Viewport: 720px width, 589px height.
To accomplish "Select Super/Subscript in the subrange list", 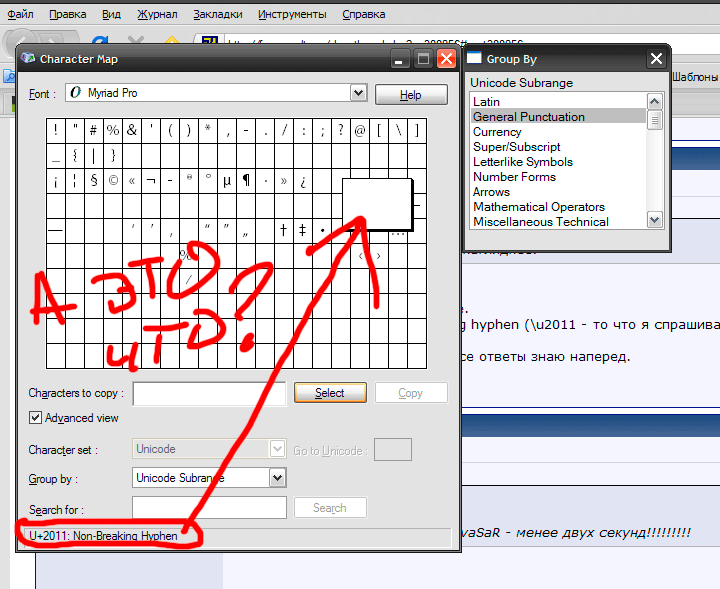I will tap(558, 147).
